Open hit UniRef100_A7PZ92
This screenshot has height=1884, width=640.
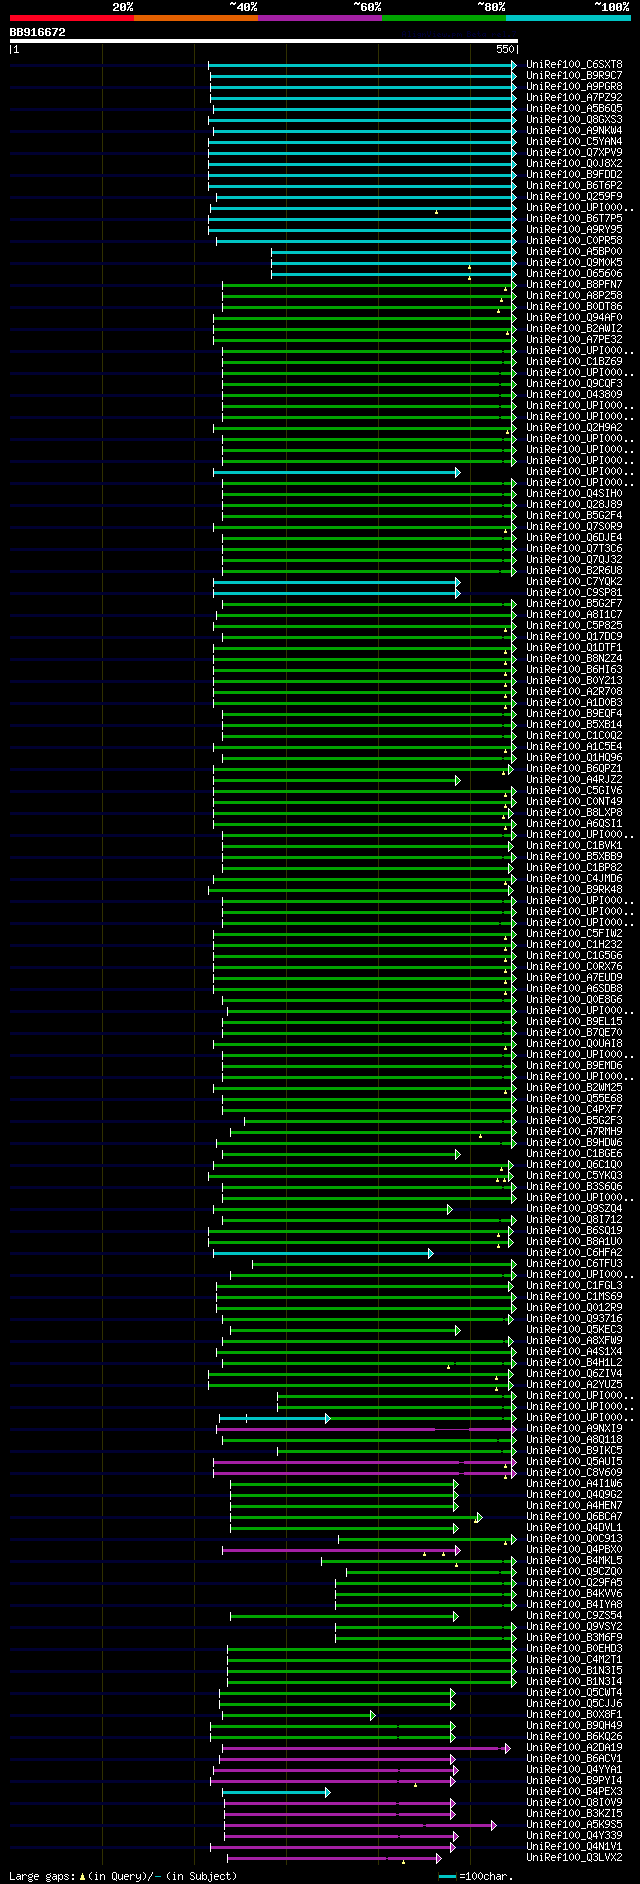point(574,97)
